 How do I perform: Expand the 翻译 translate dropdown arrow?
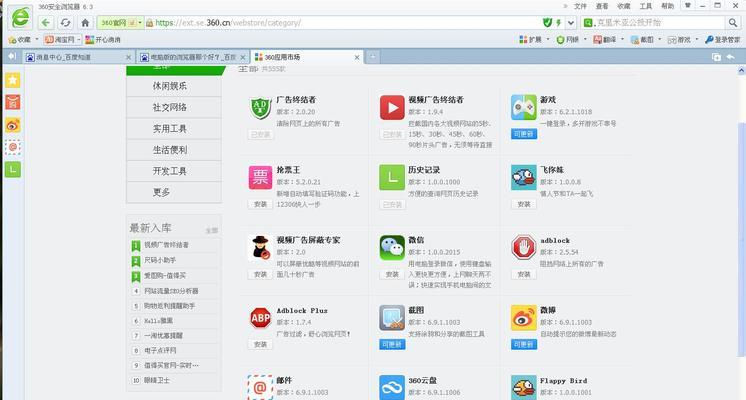(x=622, y=39)
